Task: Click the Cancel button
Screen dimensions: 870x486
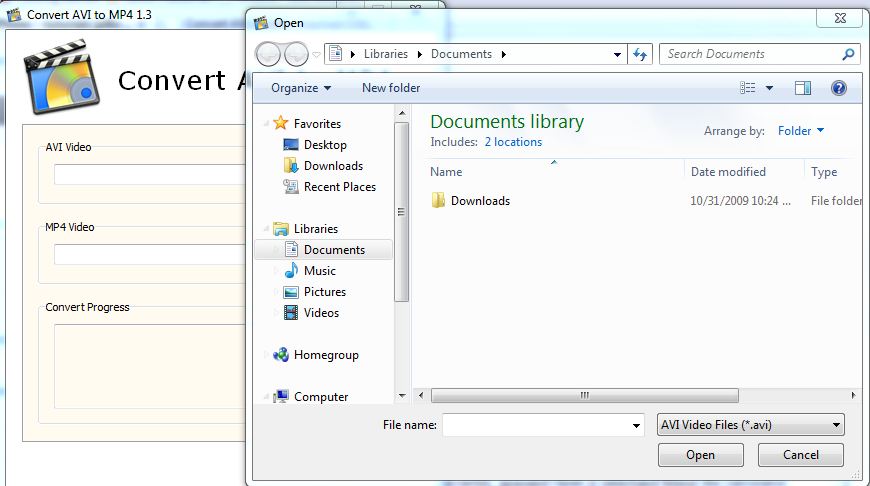Action: coord(801,455)
